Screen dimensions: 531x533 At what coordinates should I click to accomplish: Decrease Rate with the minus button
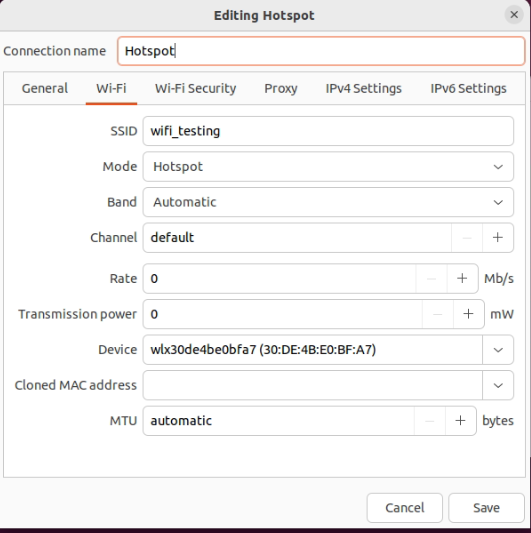431,278
